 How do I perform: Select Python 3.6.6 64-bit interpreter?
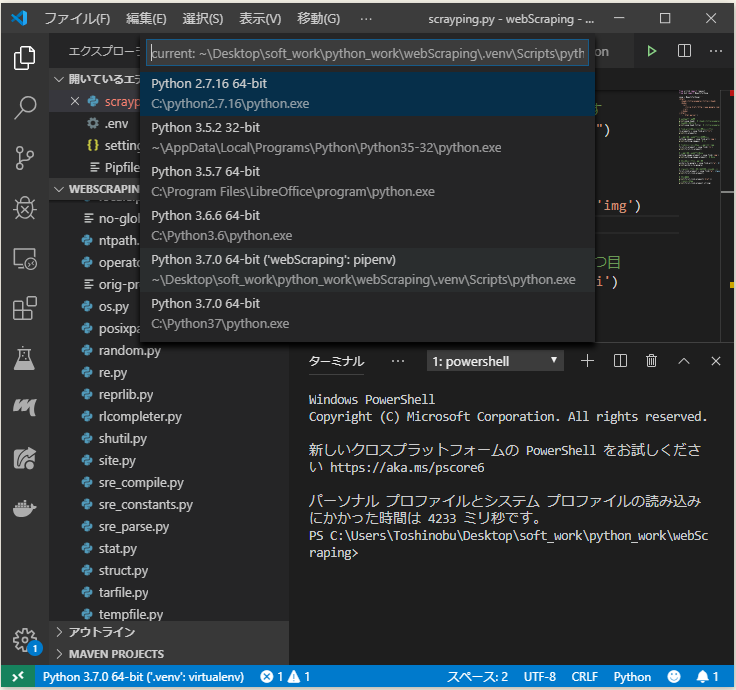(x=368, y=226)
